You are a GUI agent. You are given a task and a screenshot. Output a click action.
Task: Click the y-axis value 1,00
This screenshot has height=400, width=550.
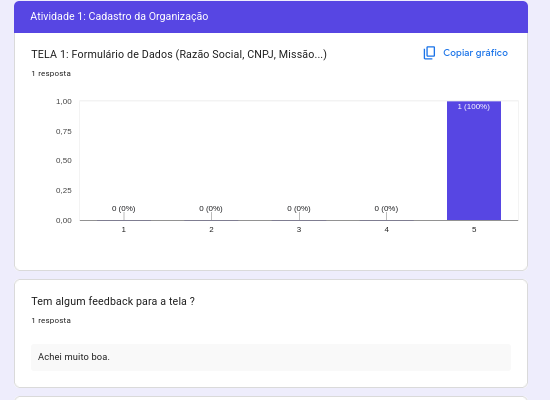tap(63, 101)
